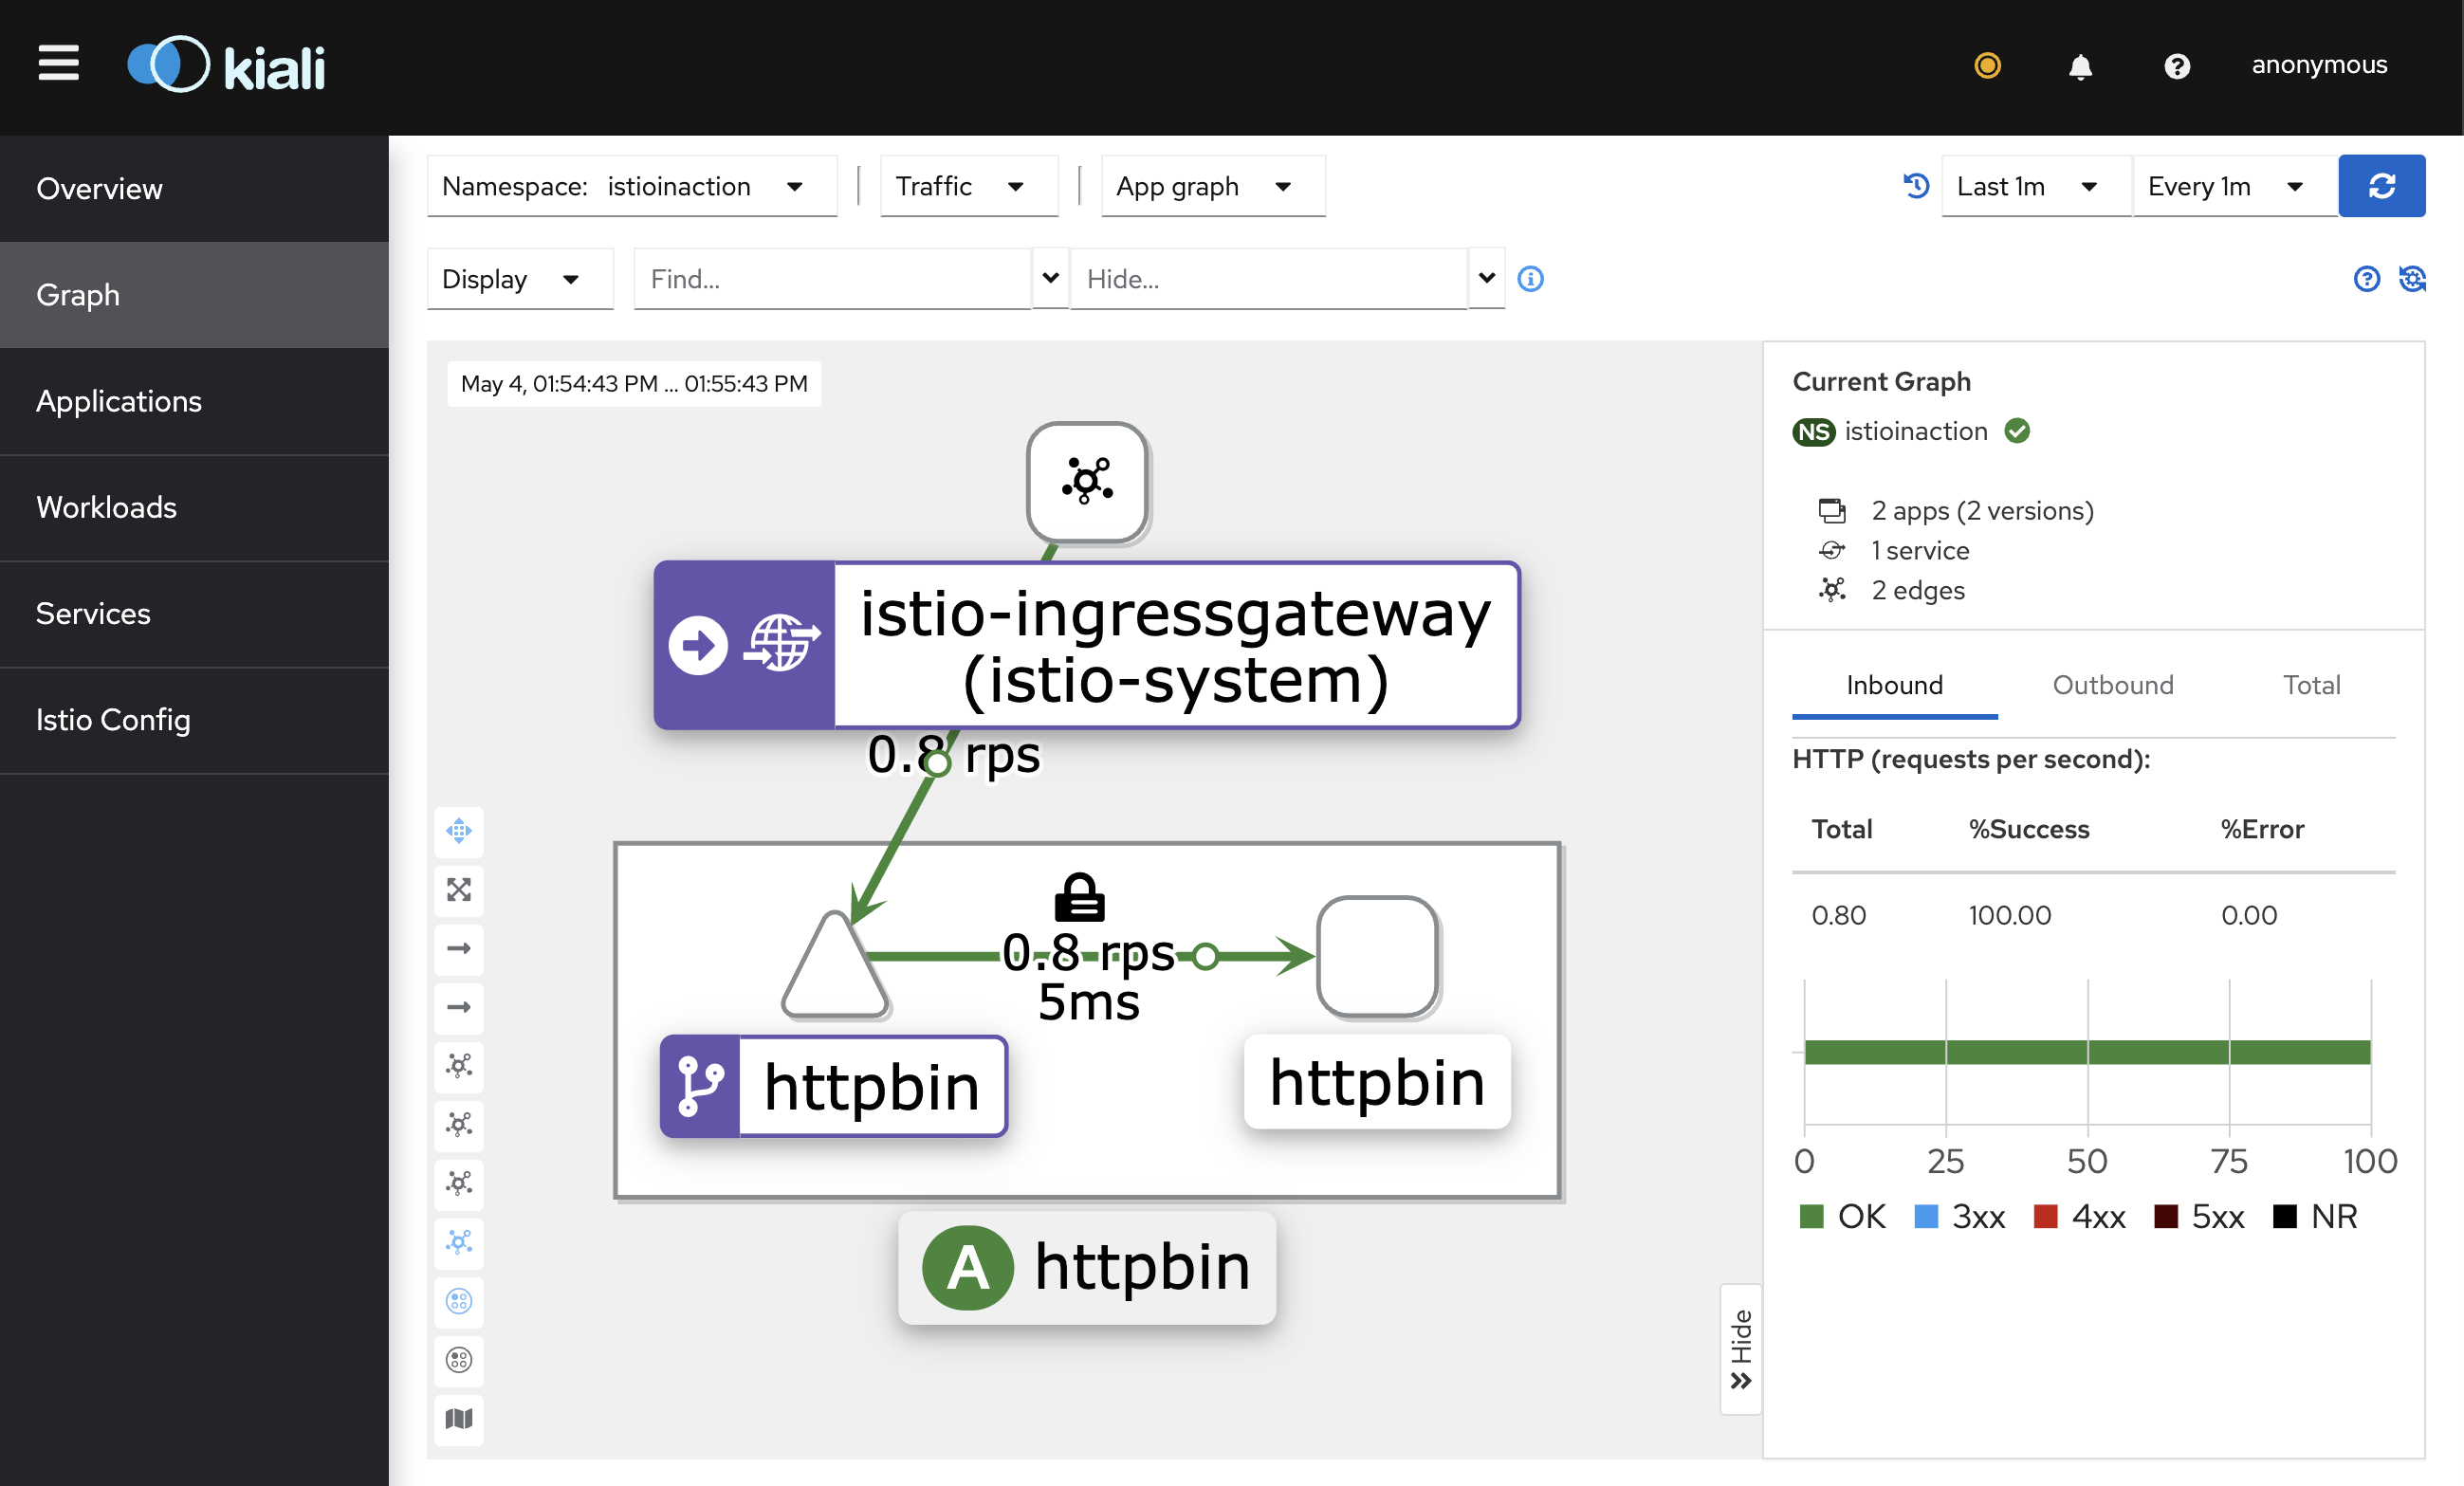Click the green A app badge
This screenshot has width=2464, height=1486.
click(x=967, y=1268)
